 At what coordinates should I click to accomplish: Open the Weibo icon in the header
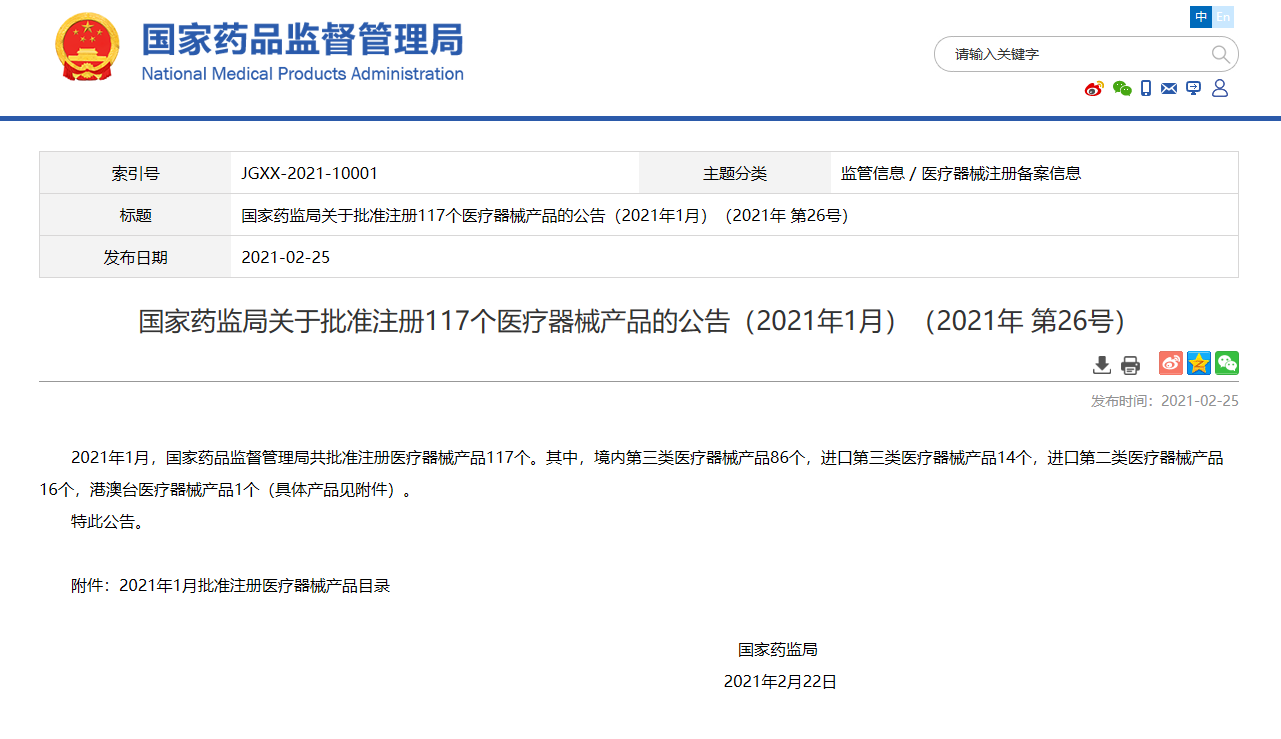click(1094, 88)
